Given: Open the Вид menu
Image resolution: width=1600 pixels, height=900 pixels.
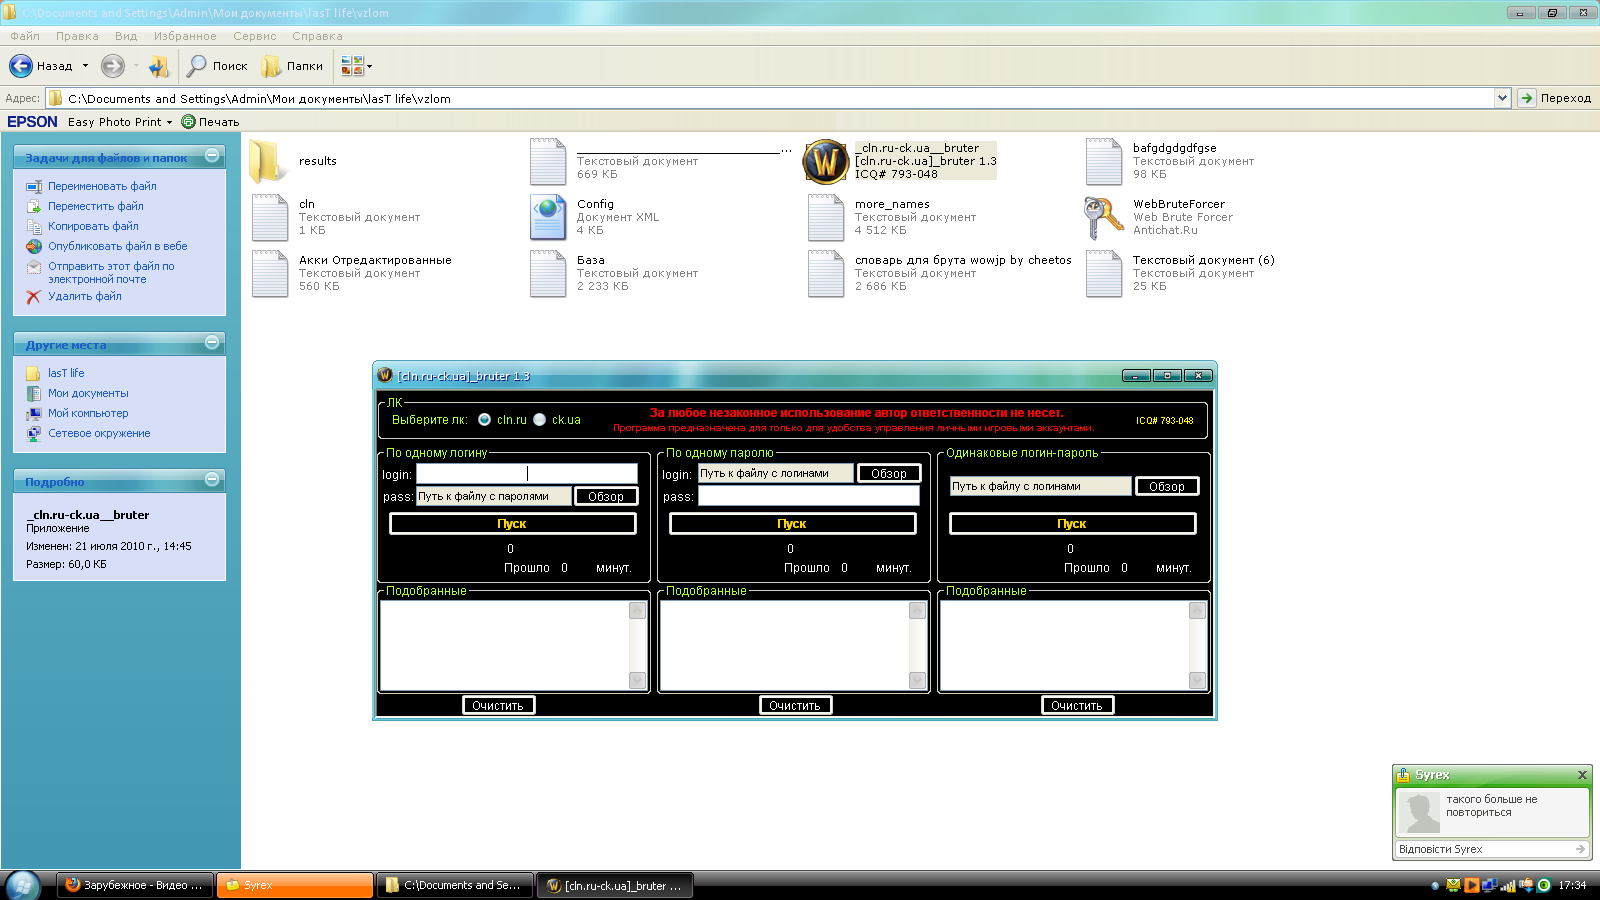Looking at the screenshot, I should pyautogui.click(x=126, y=36).
